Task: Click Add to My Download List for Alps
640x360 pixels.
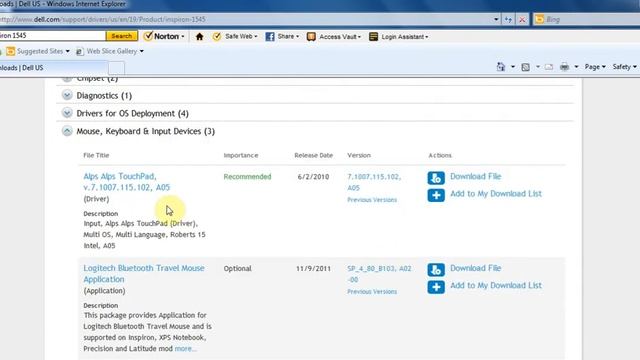Action: pos(496,193)
